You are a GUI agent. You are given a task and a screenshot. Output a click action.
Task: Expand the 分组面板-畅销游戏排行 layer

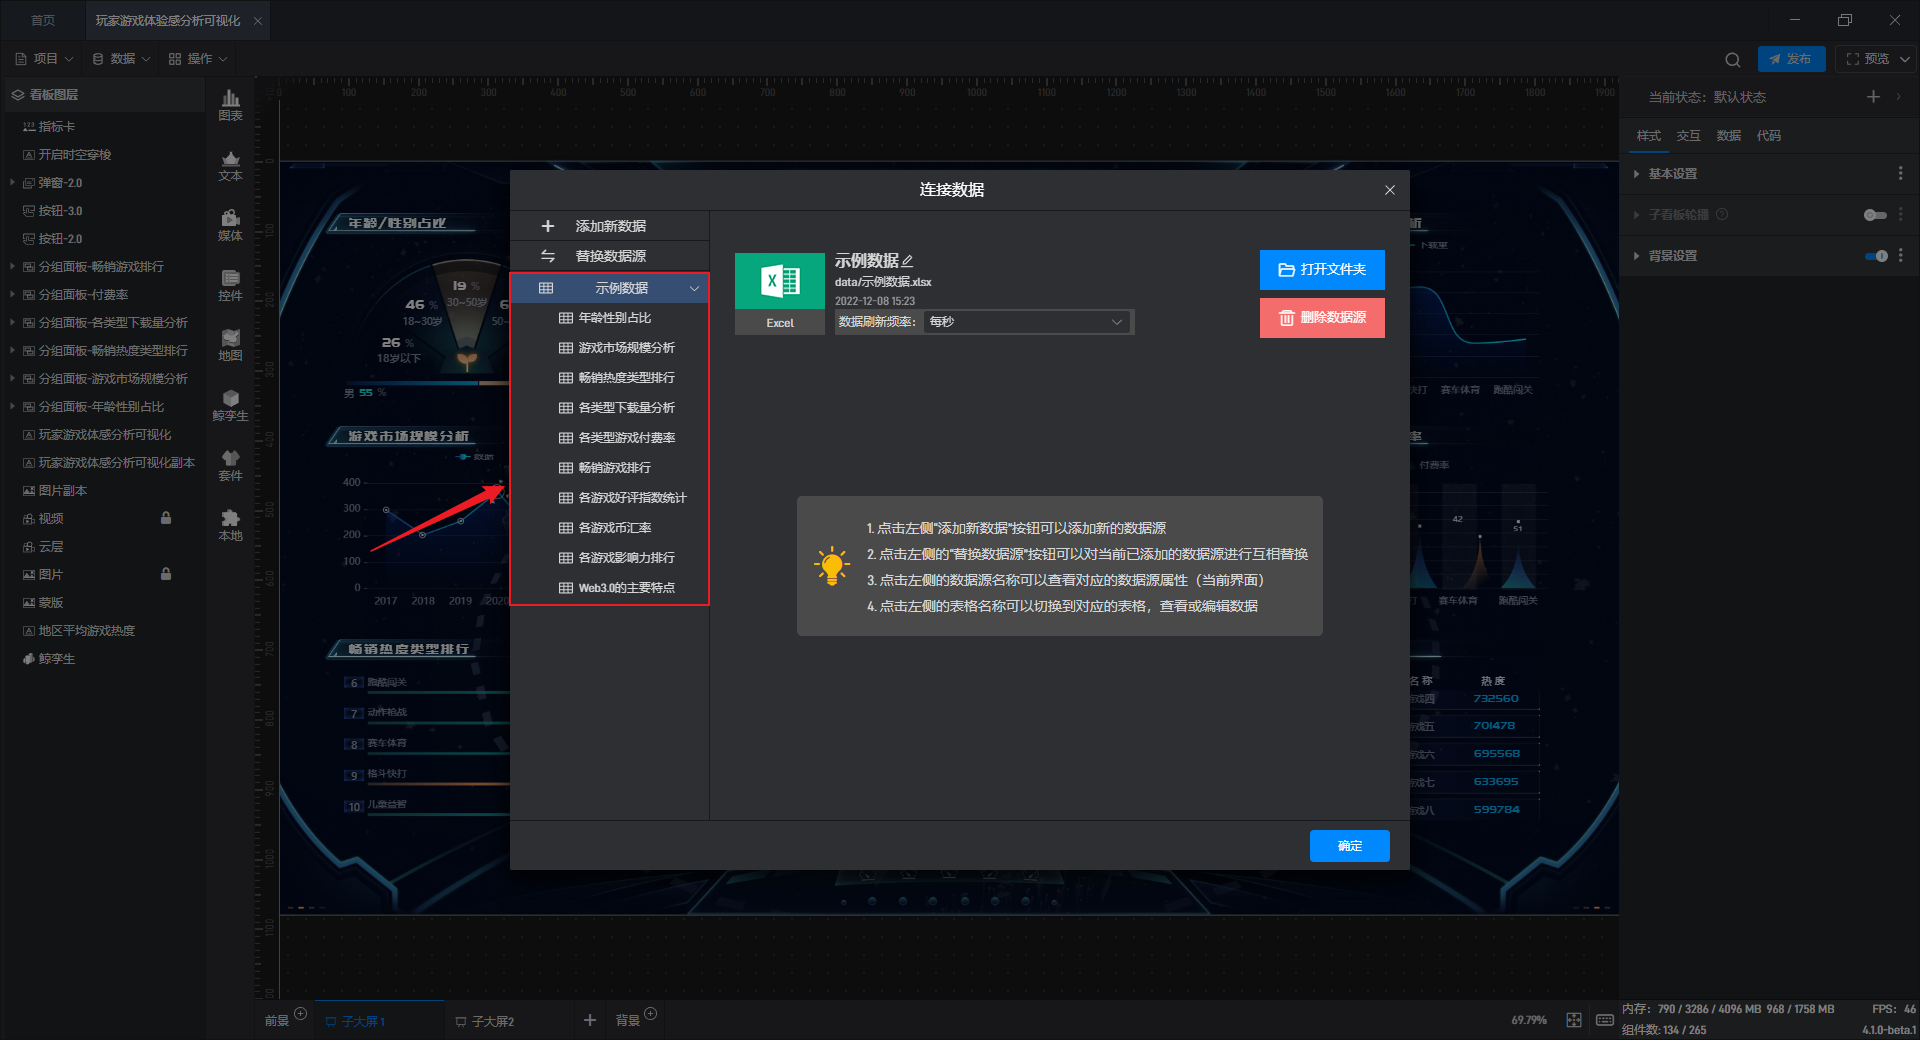12,267
